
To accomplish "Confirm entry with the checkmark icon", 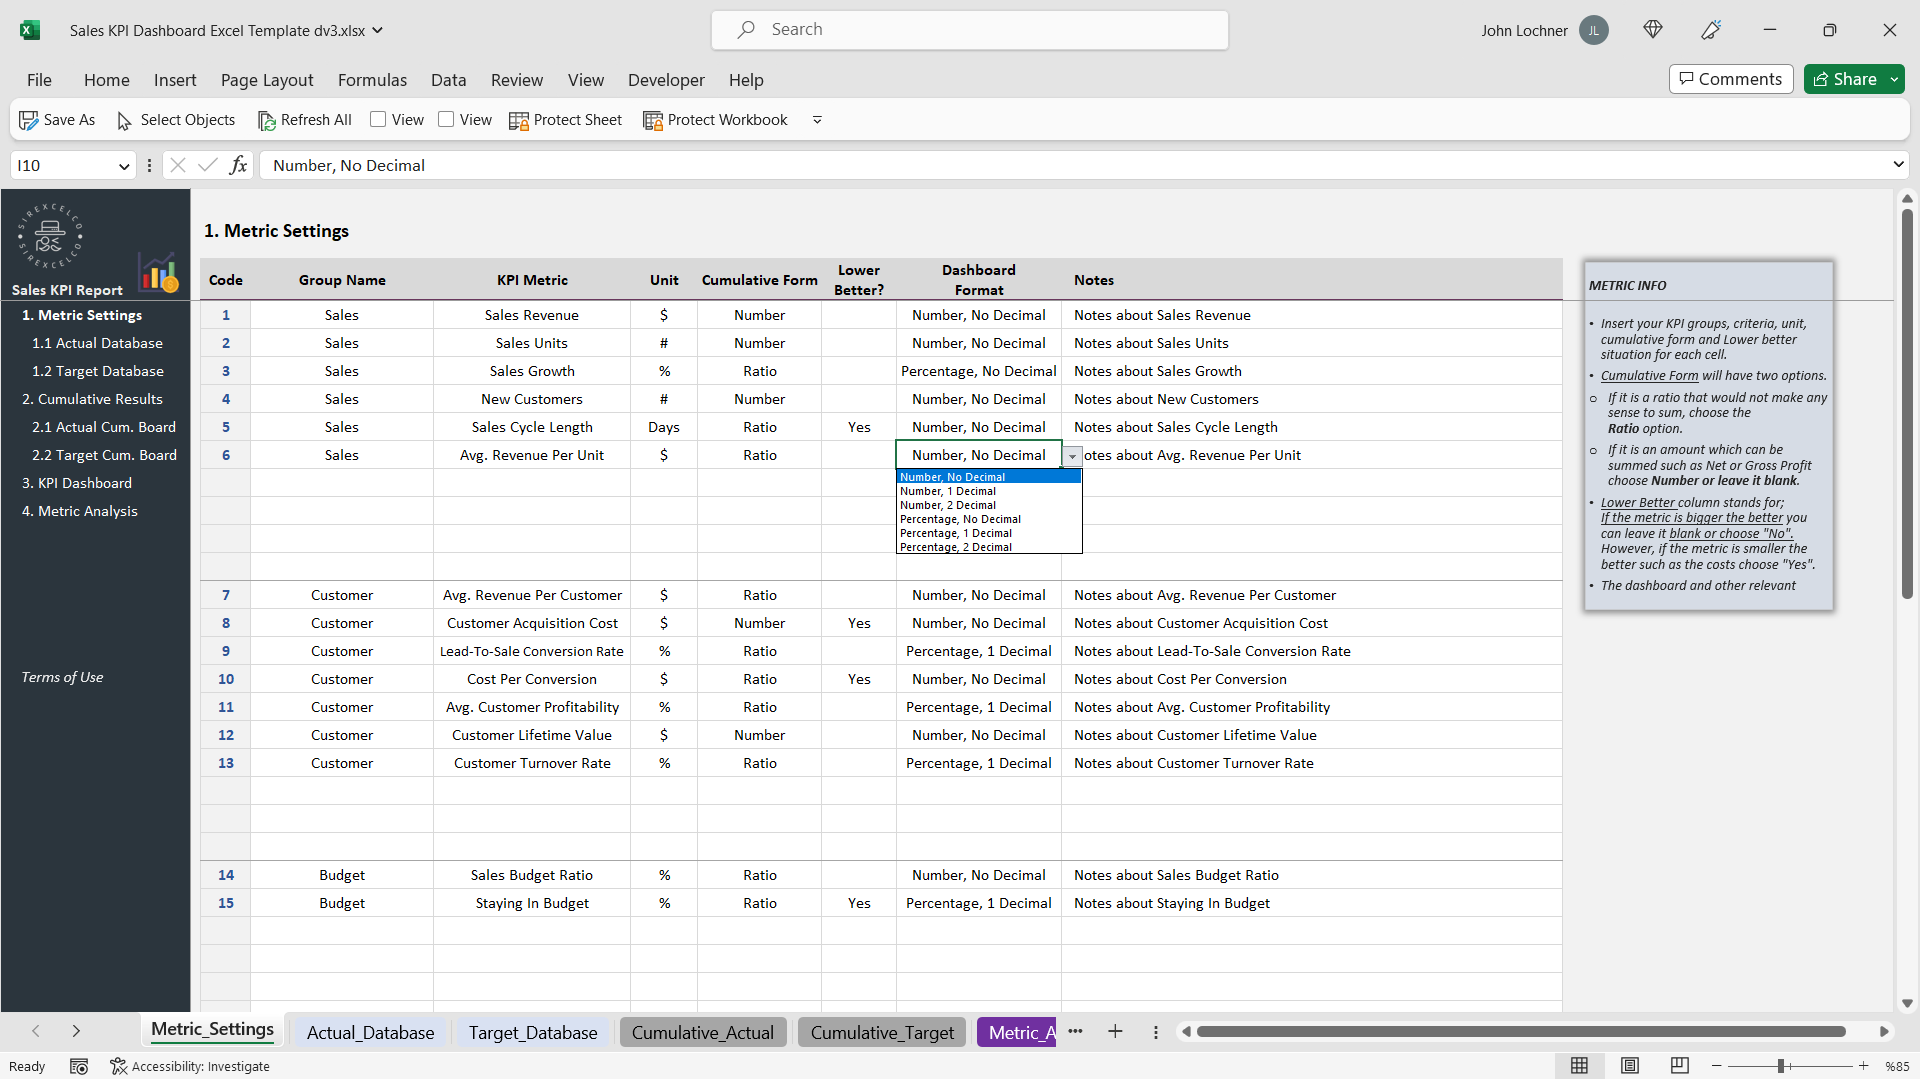I will [208, 165].
